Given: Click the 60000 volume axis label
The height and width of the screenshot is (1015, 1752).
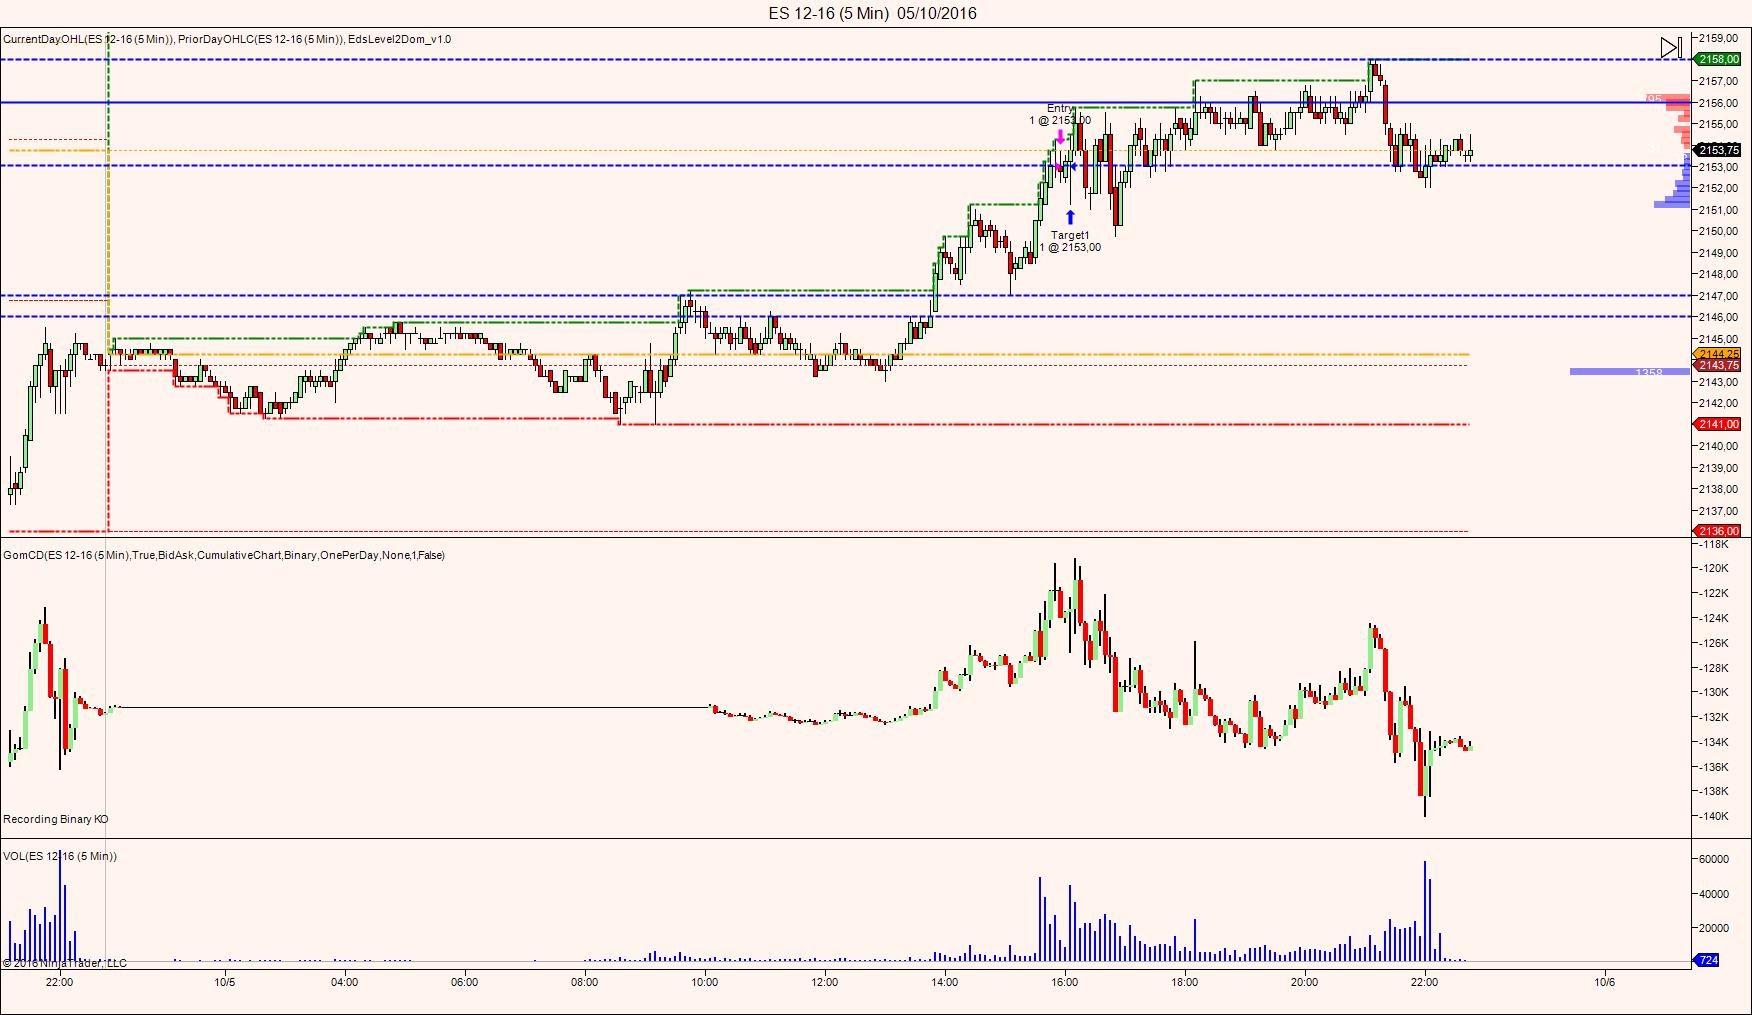Looking at the screenshot, I should click(1714, 859).
